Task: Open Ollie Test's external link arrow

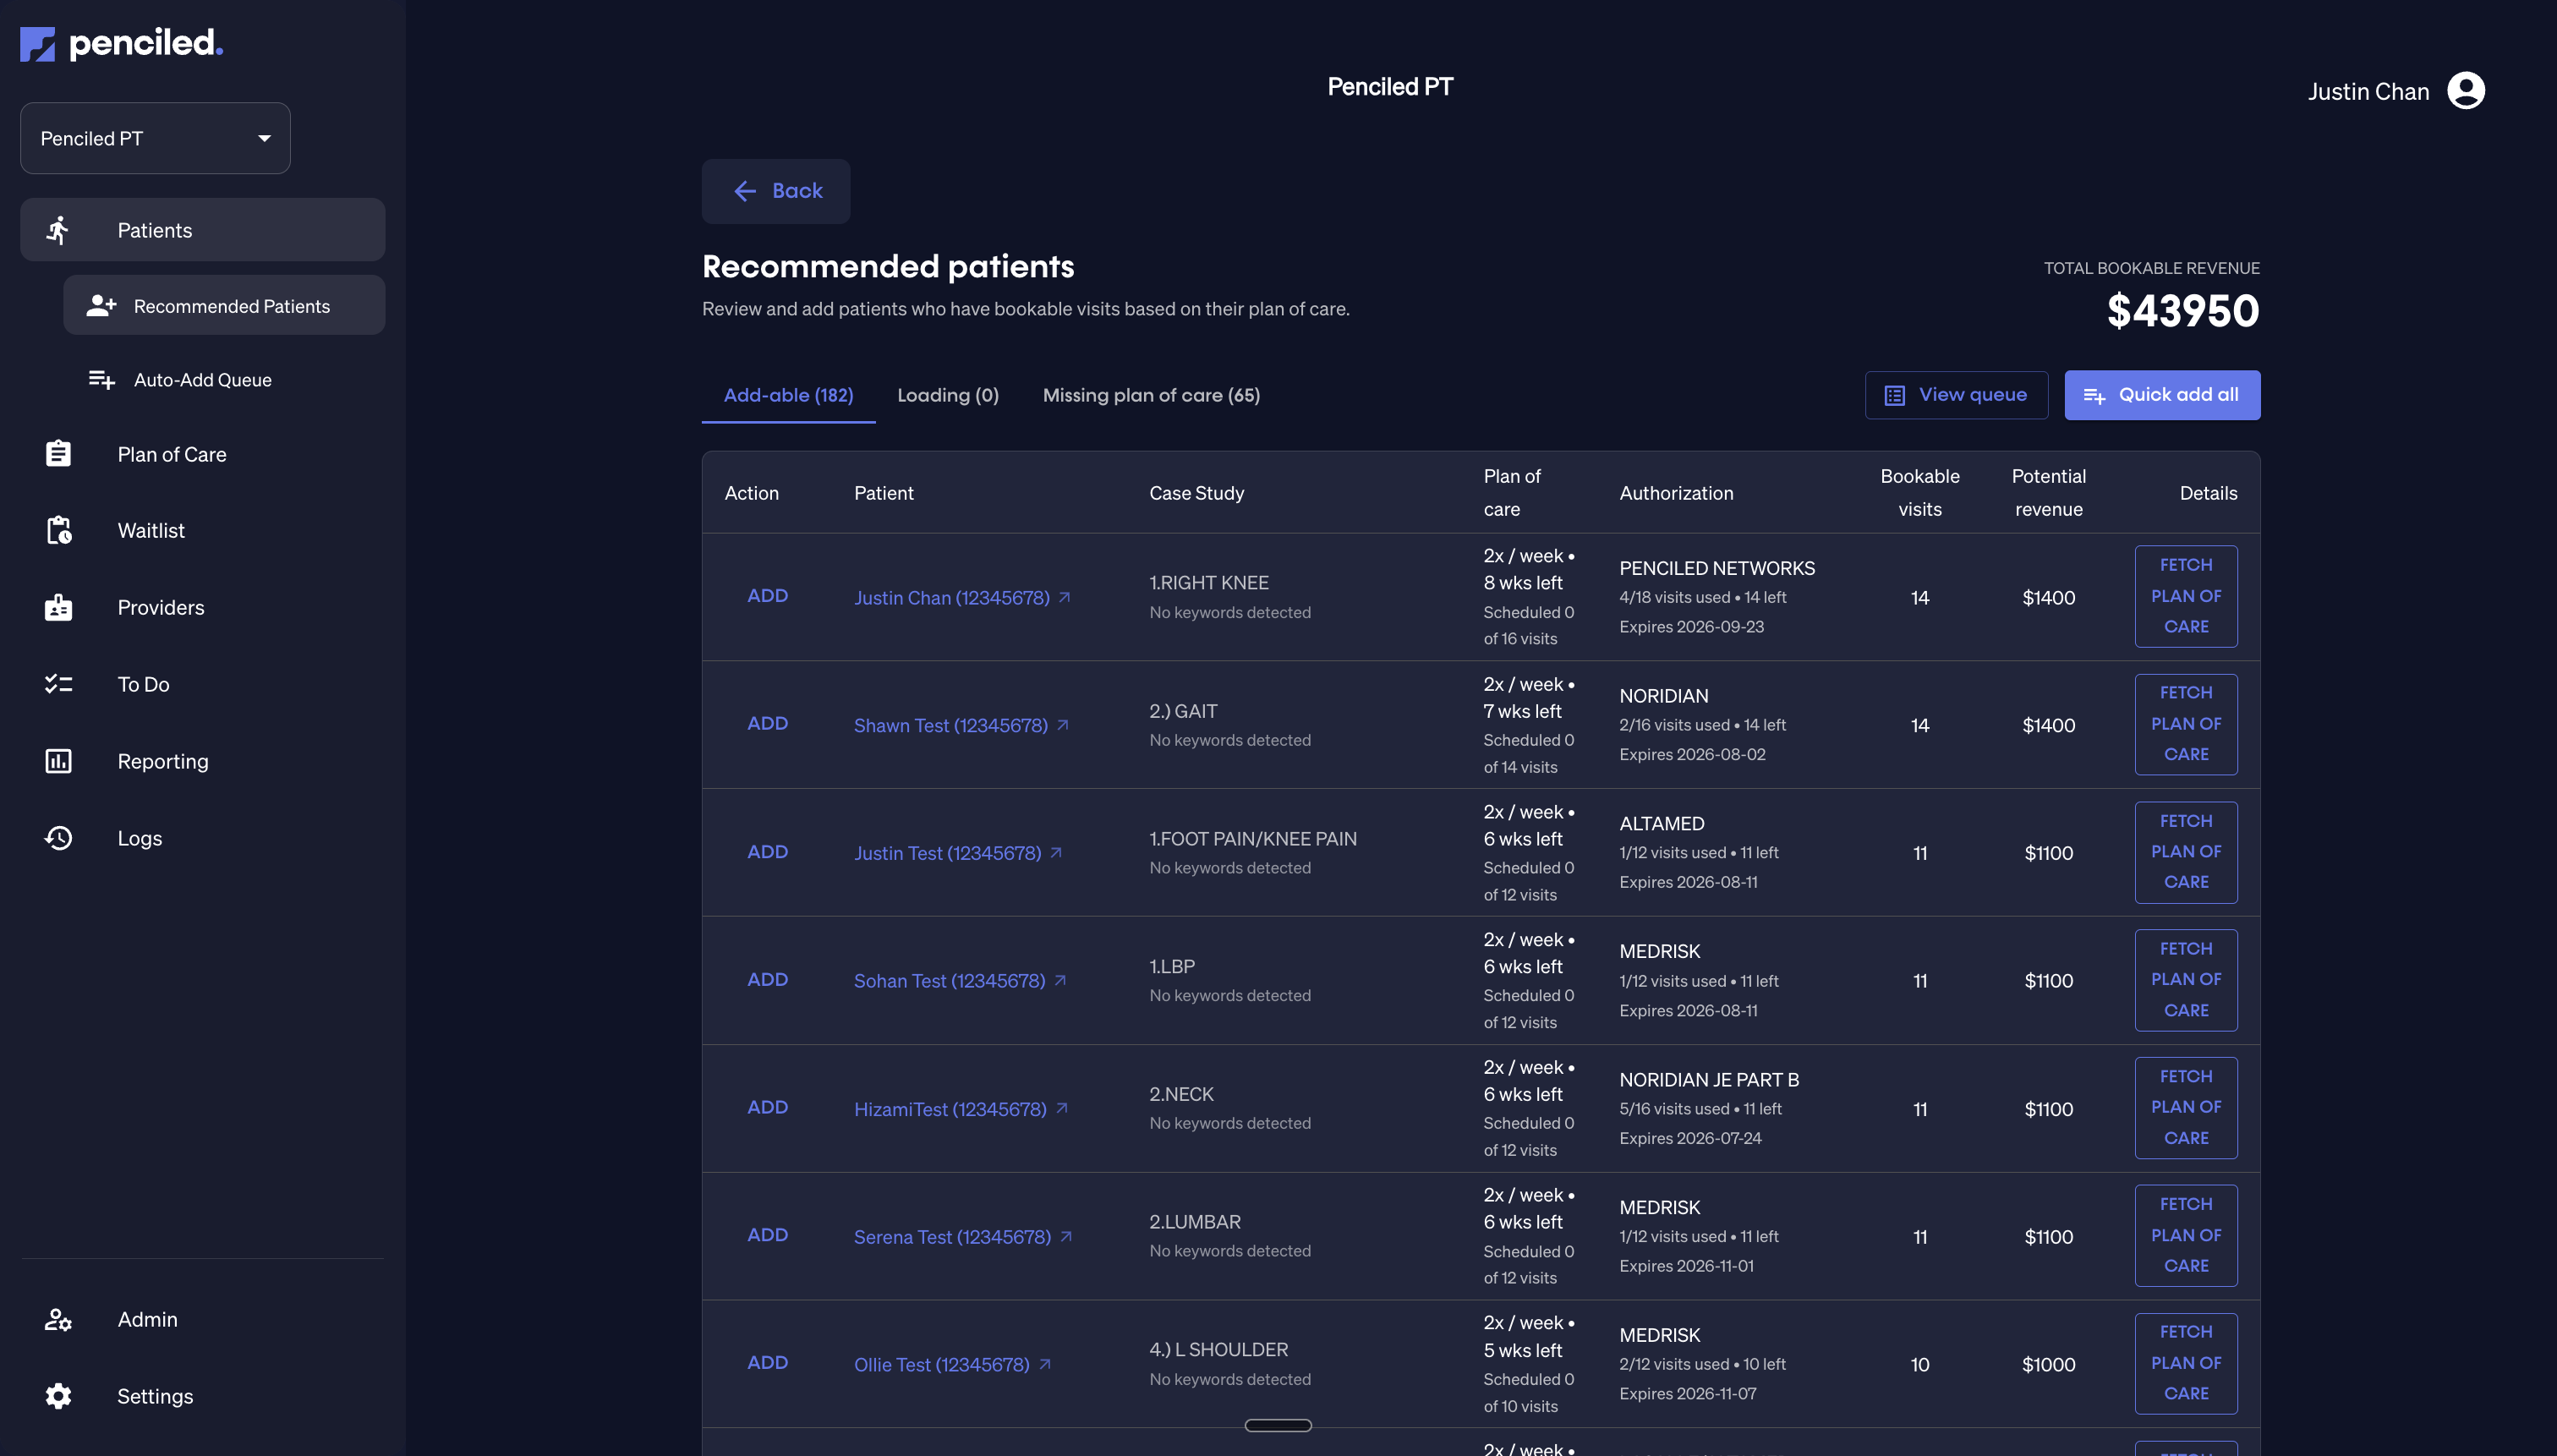Action: click(1044, 1364)
